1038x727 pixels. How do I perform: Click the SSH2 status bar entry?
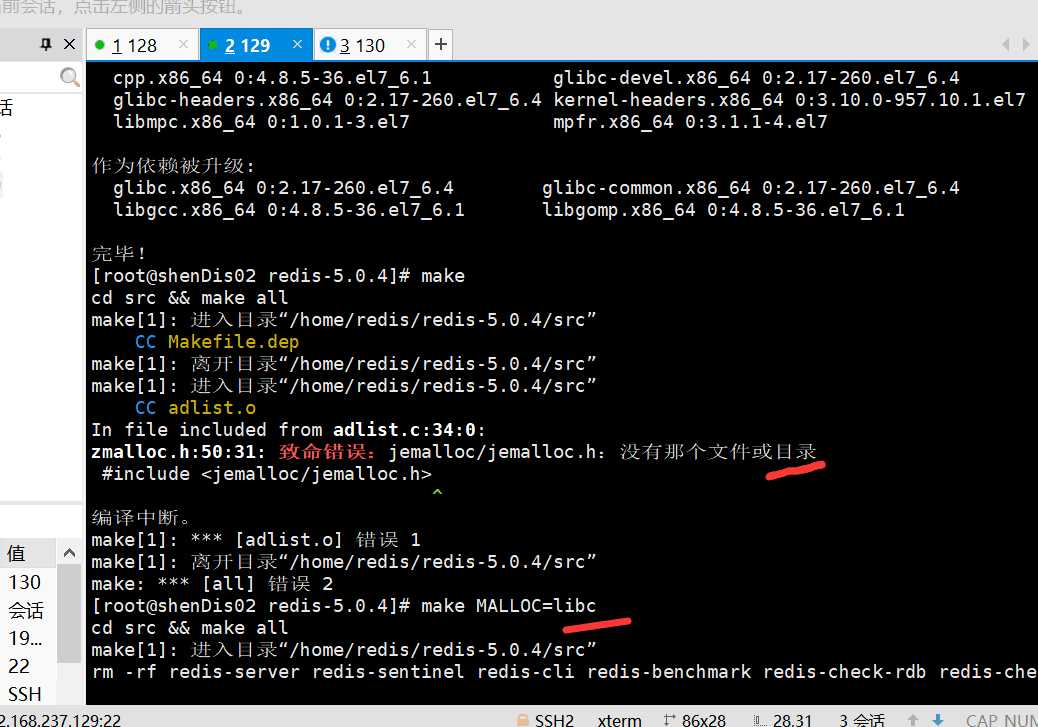click(554, 720)
